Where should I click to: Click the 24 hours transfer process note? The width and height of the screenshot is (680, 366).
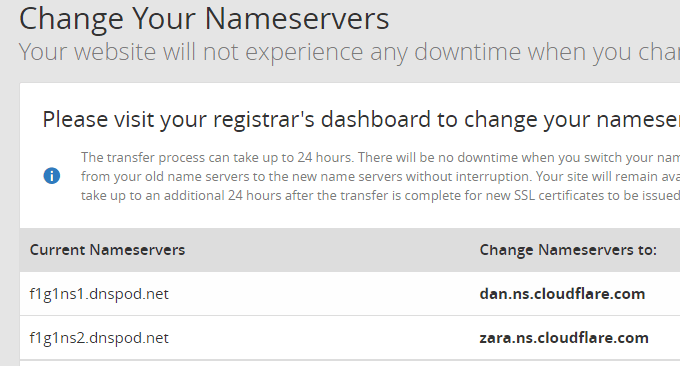click(380, 157)
